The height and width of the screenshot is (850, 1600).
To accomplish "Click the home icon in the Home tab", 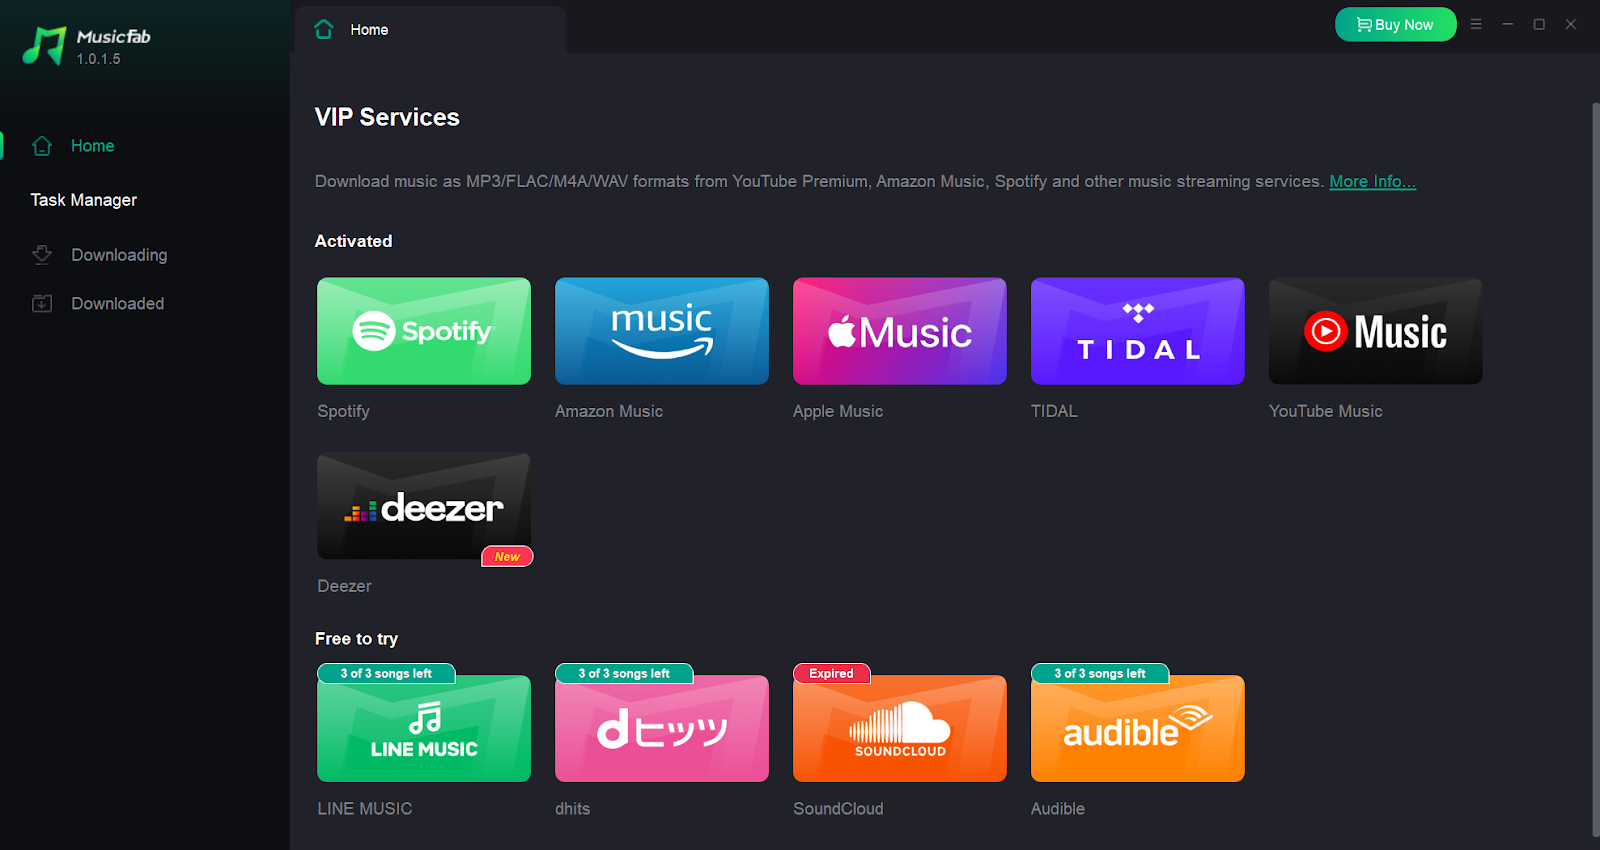I will tap(324, 30).
